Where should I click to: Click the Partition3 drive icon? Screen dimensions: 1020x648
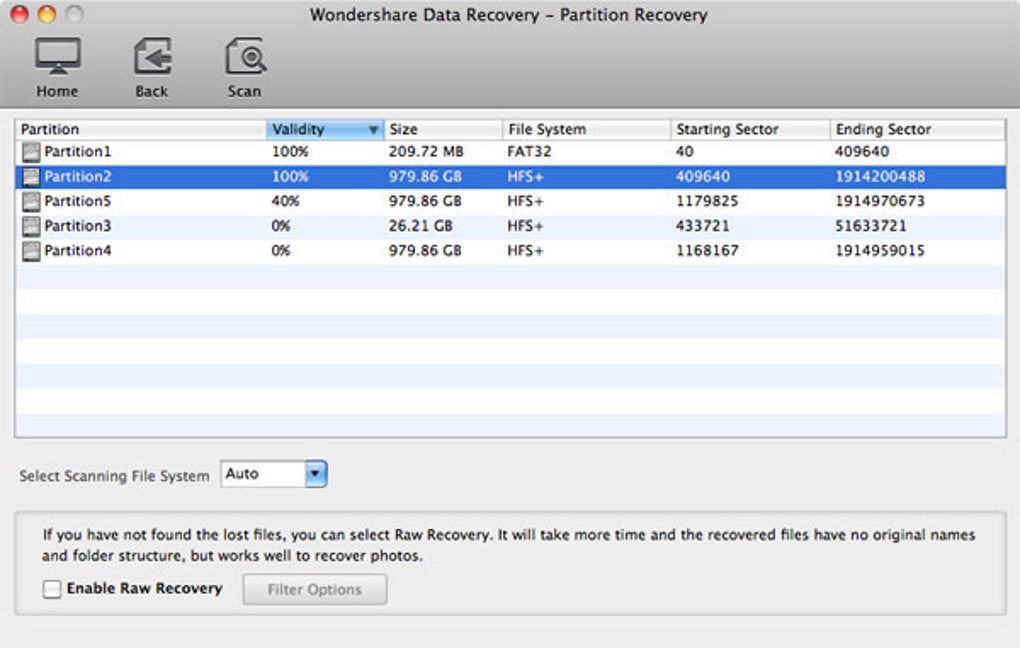[32, 226]
